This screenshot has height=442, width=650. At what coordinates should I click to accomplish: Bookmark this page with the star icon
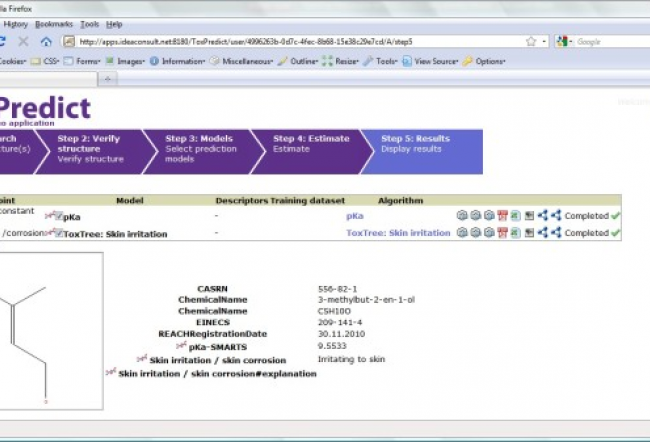pyautogui.click(x=531, y=41)
